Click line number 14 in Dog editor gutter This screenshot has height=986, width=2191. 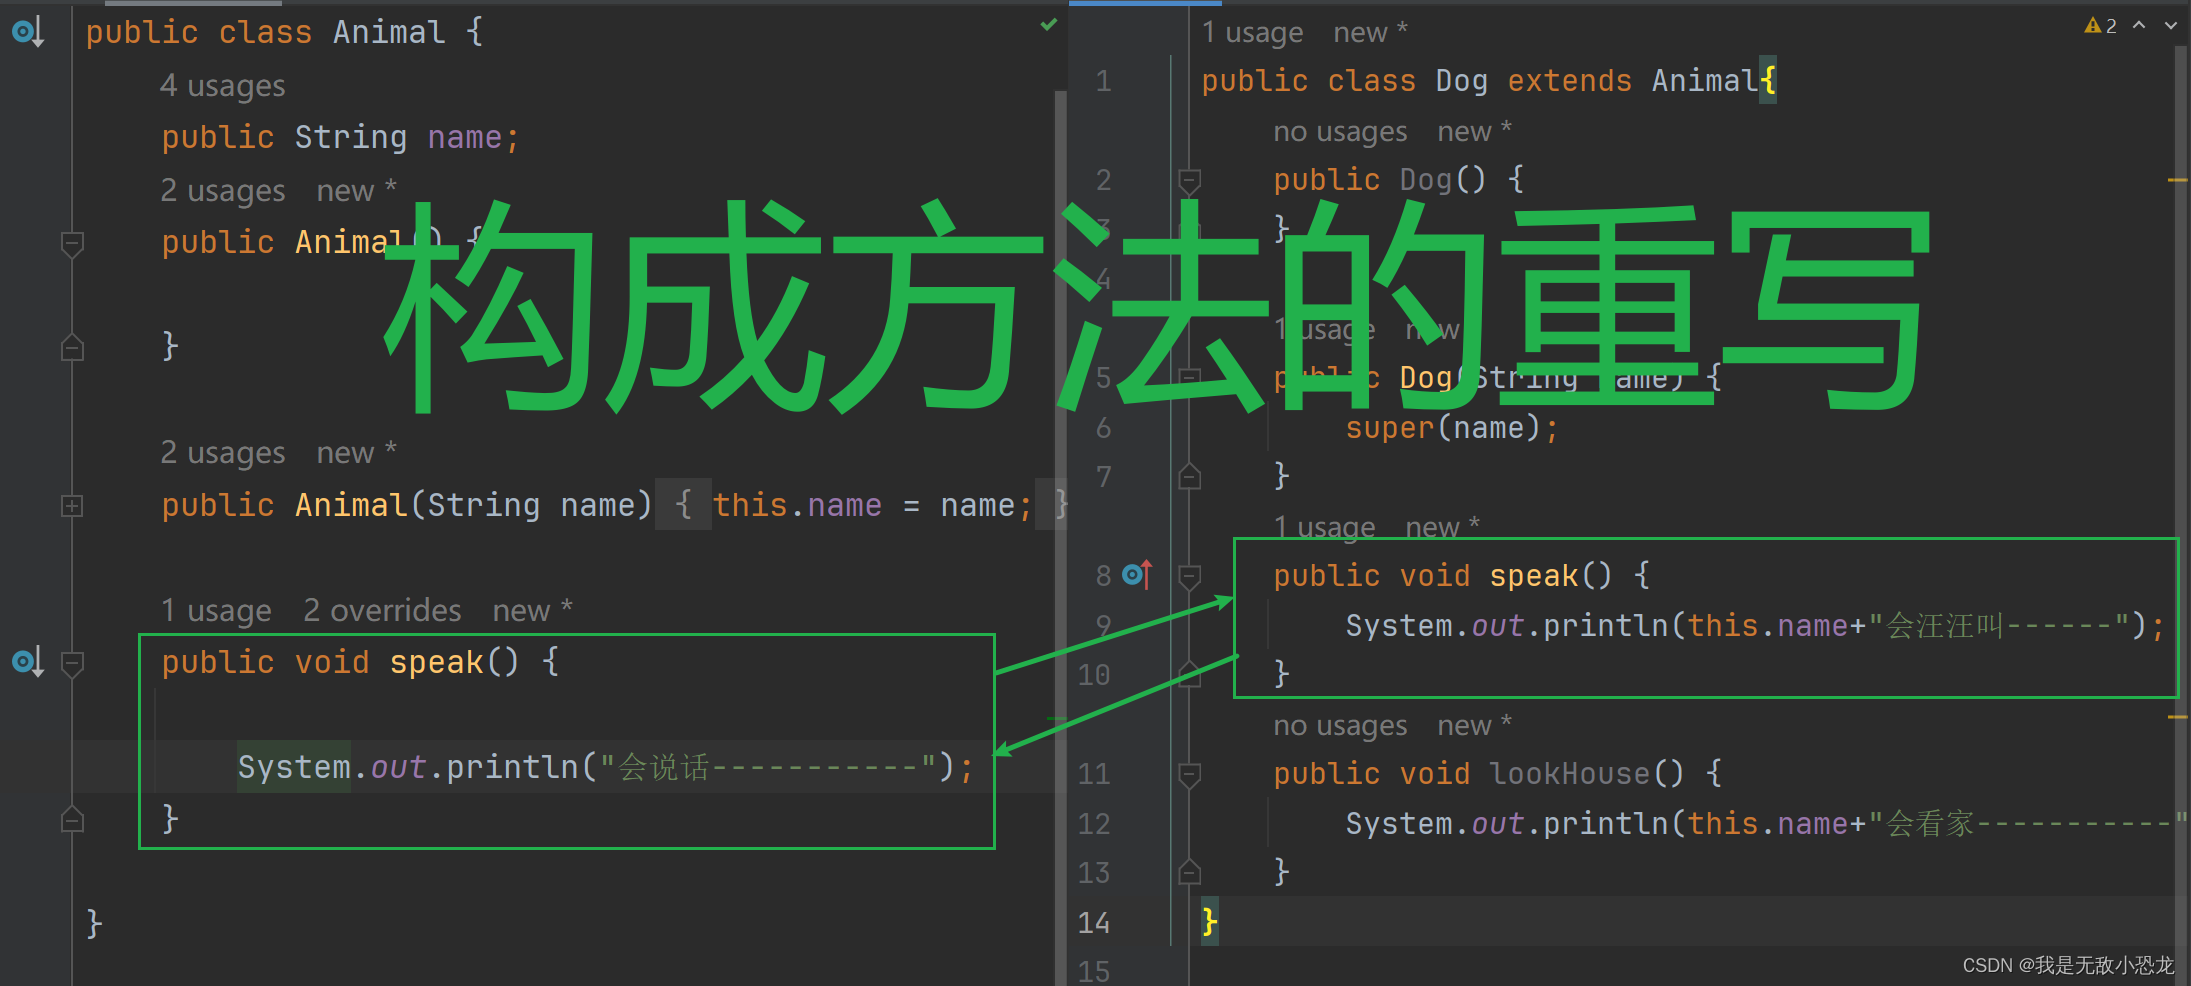pos(1094,923)
